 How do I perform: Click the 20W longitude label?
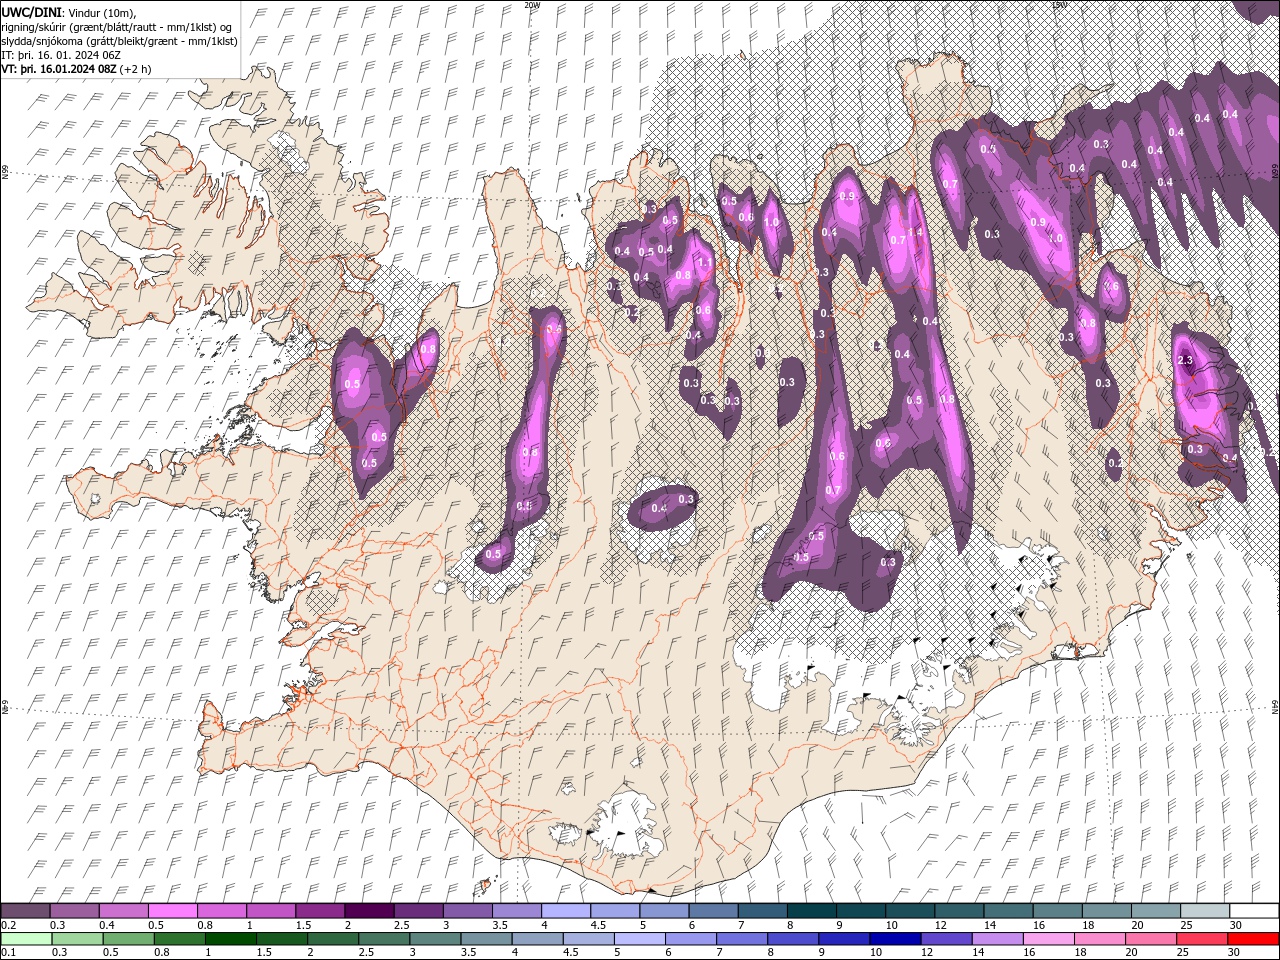click(x=533, y=5)
